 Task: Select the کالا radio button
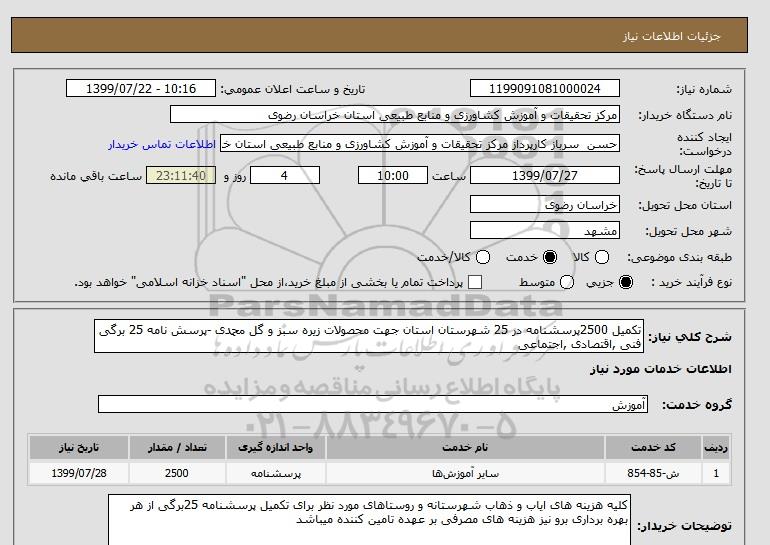coord(602,257)
